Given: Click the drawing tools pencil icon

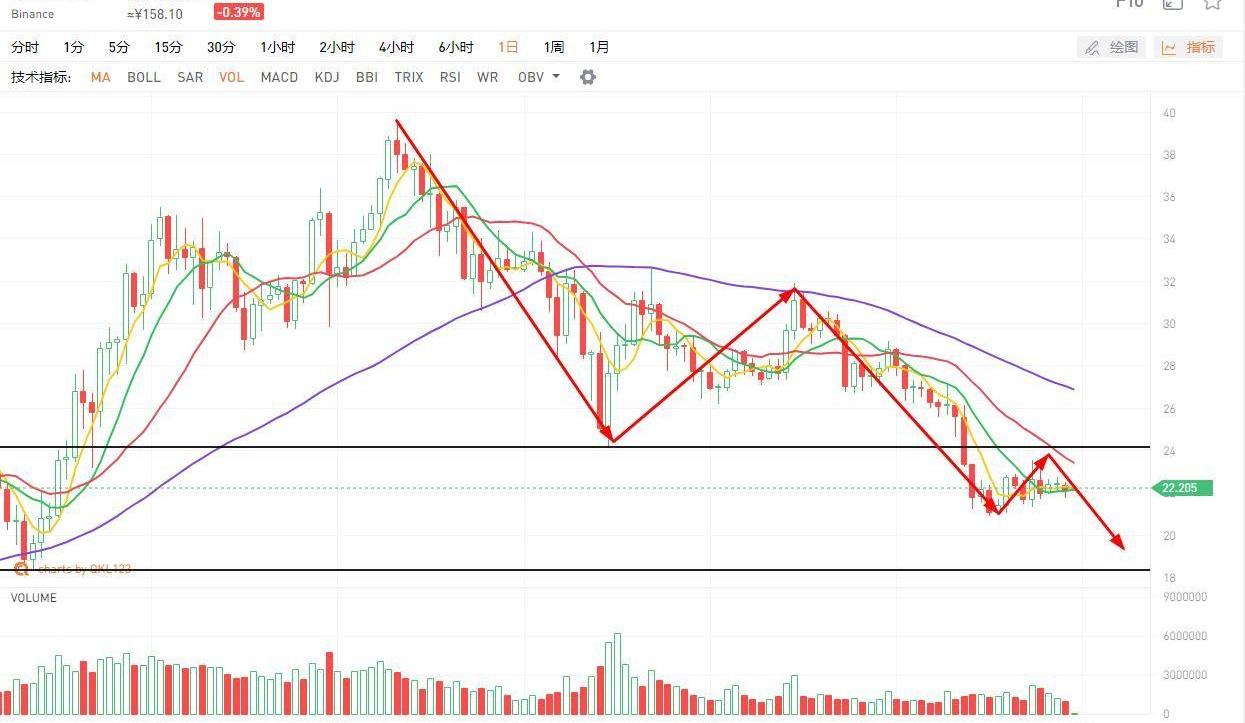Looking at the screenshot, I should 1092,47.
